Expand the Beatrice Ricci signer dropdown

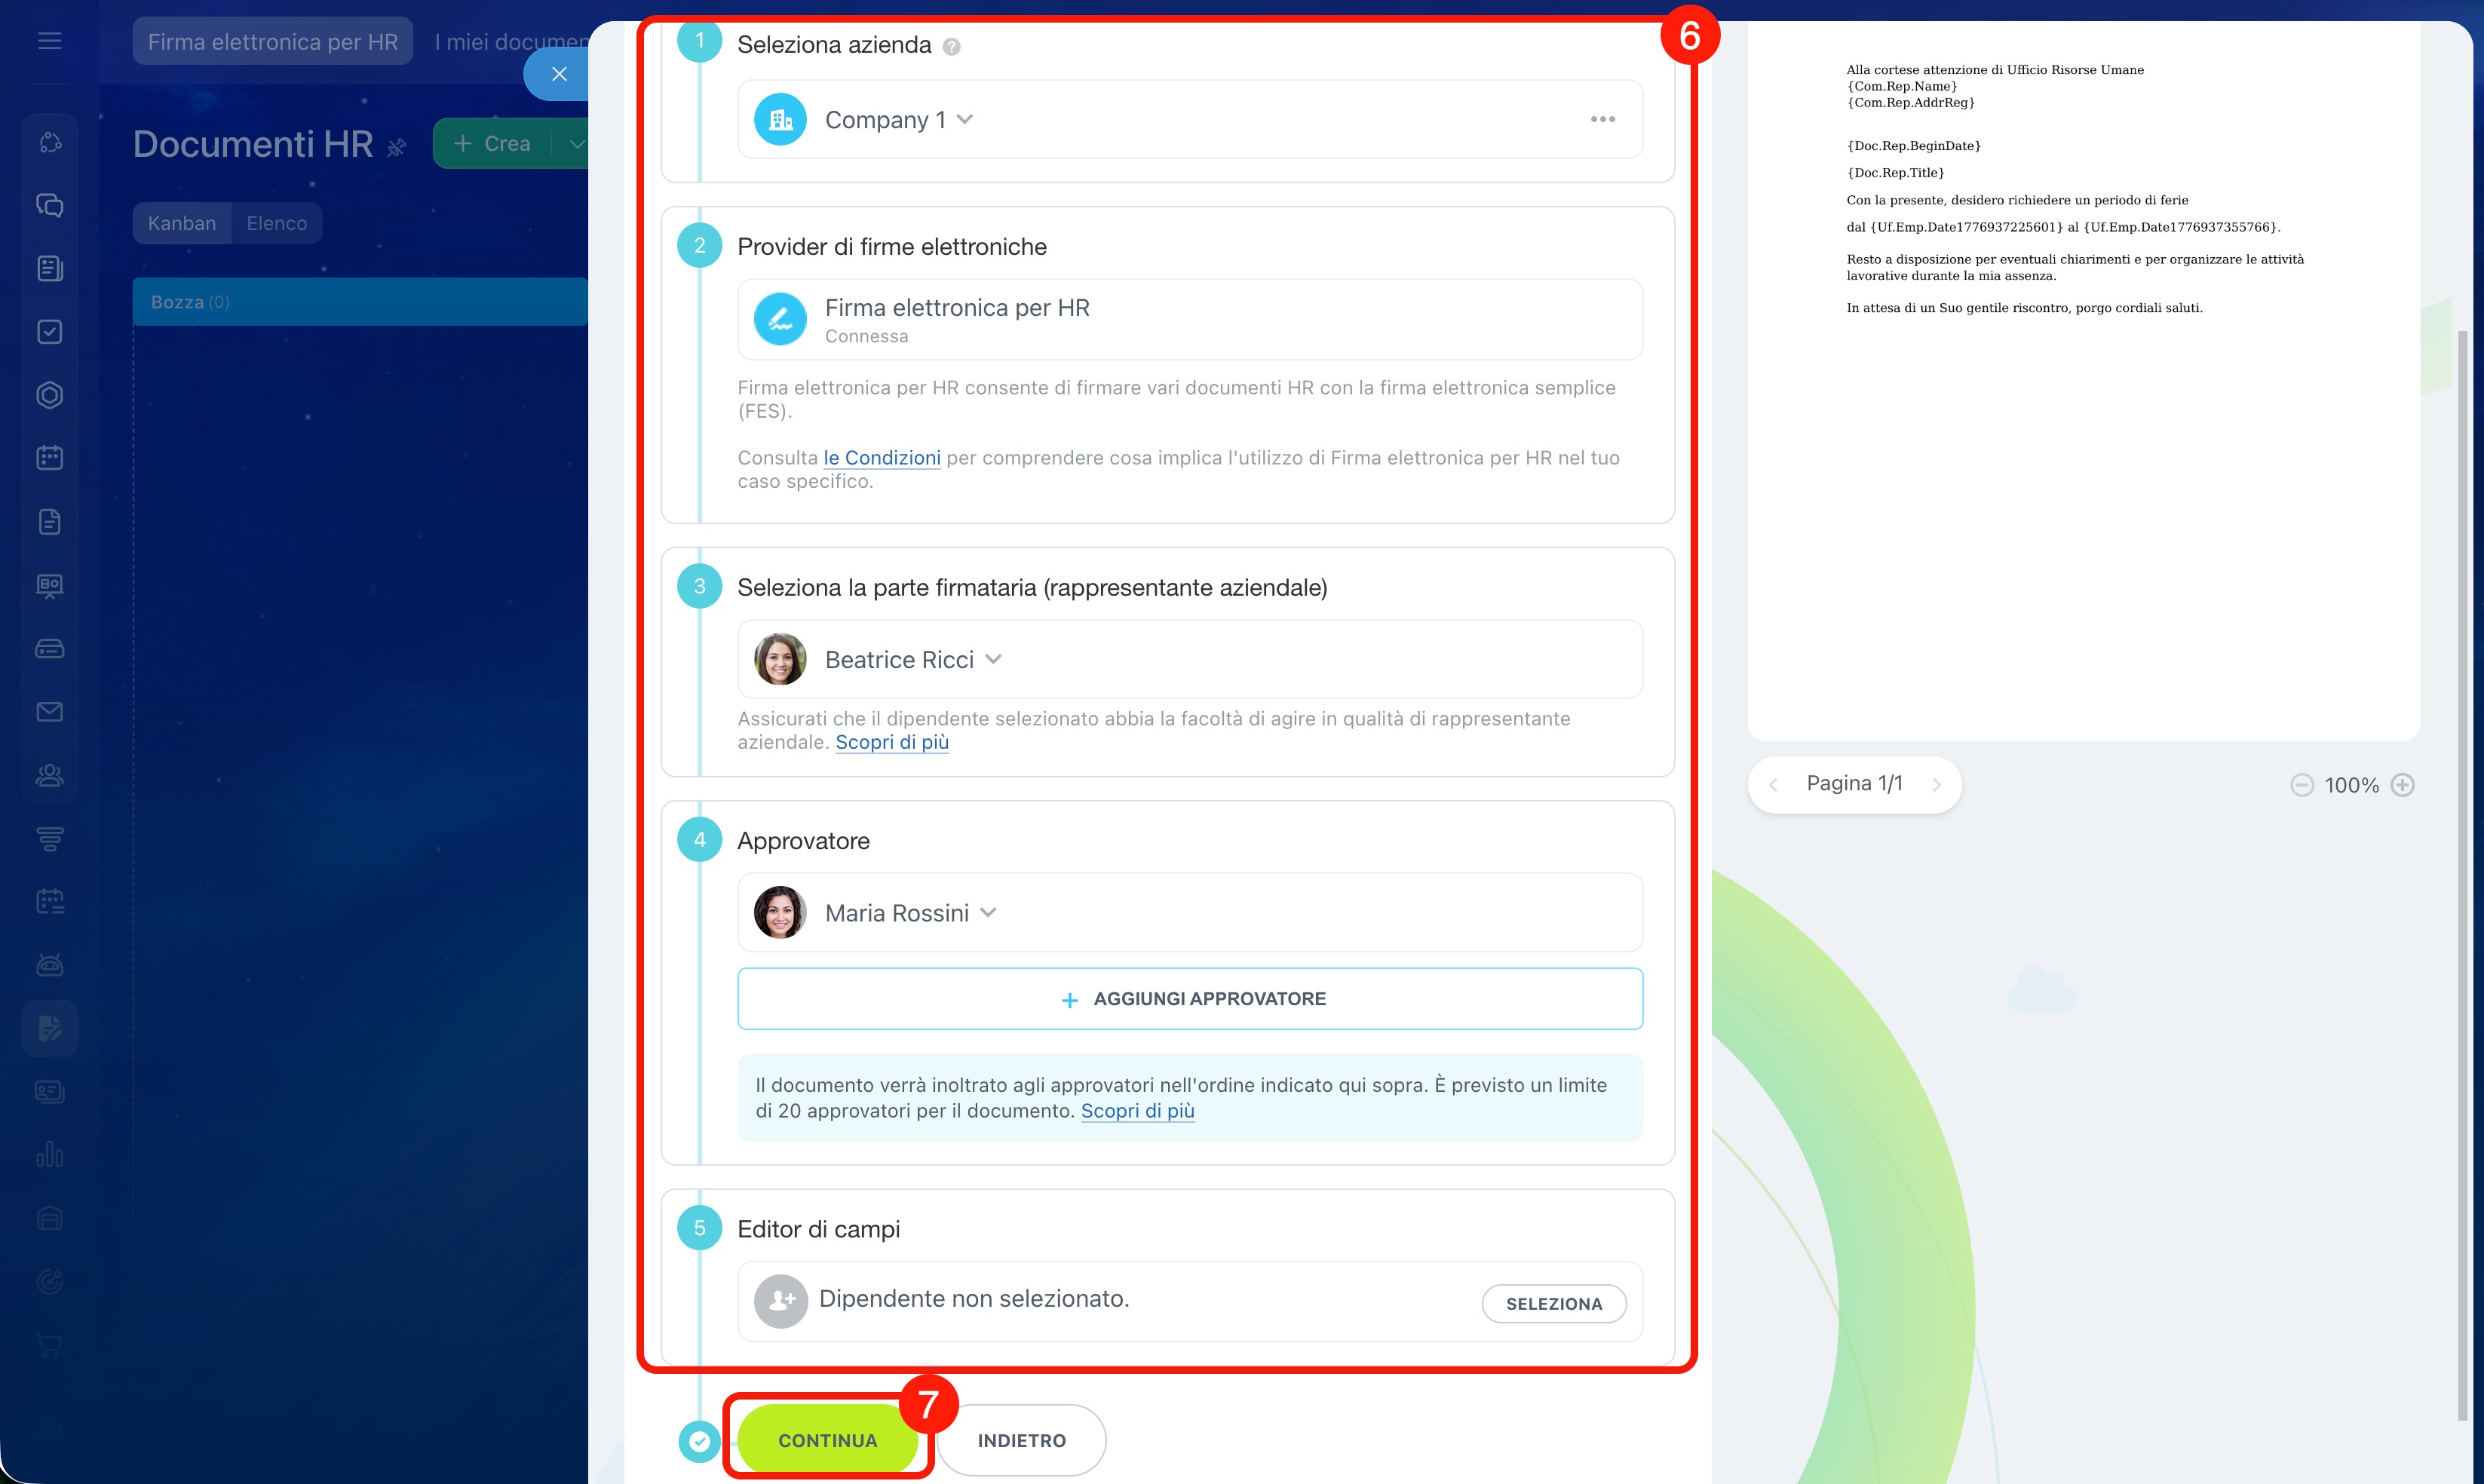[993, 659]
